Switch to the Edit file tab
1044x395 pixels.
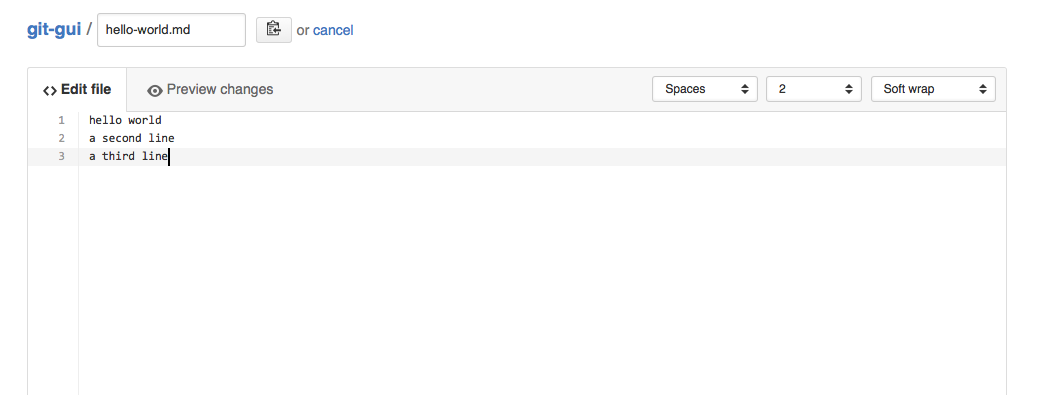click(77, 89)
